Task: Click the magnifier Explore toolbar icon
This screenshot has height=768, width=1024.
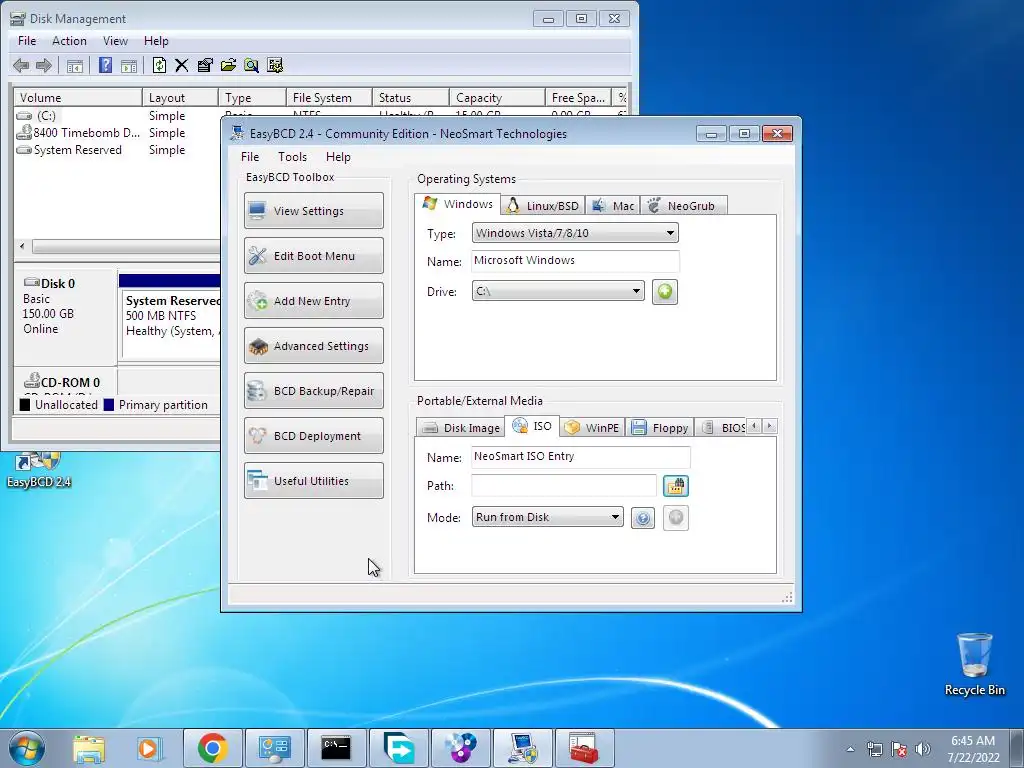Action: (x=251, y=65)
